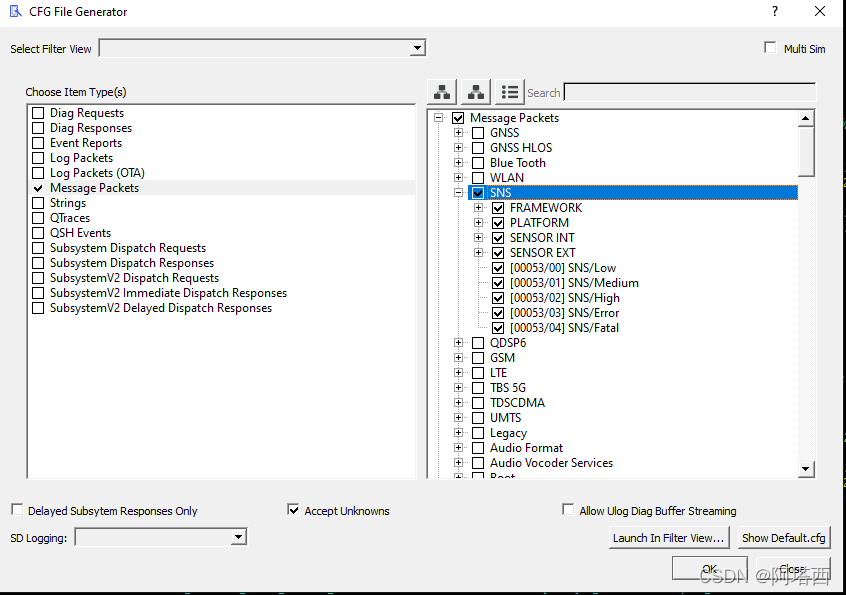The height and width of the screenshot is (595, 846).
Task: Check the TBS 5G tree checkbox
Action: click(477, 388)
